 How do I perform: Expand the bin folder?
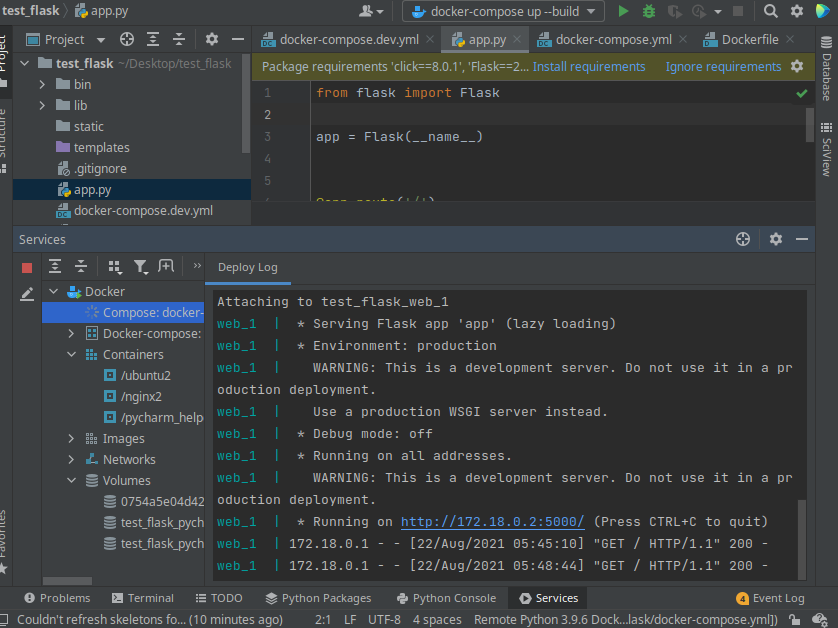point(42,84)
